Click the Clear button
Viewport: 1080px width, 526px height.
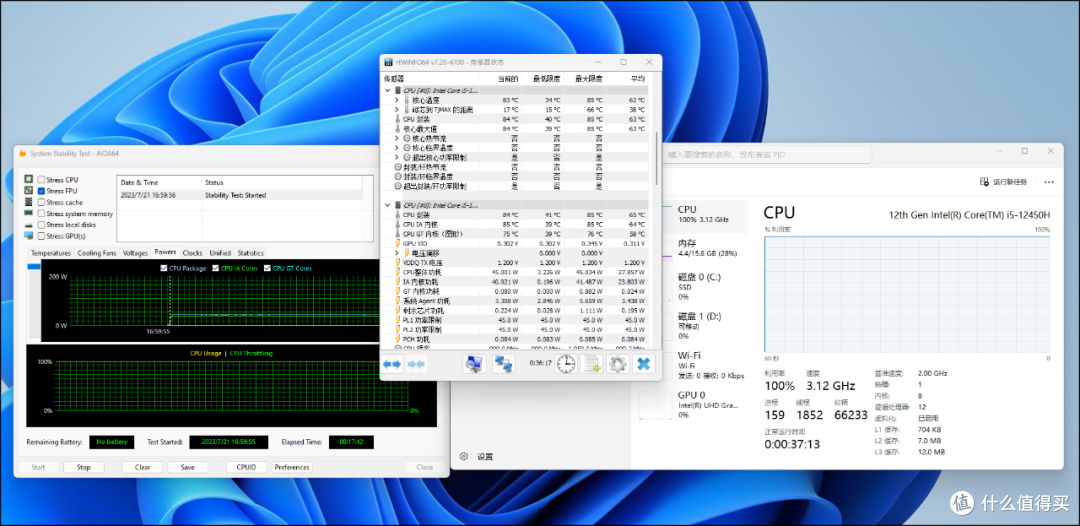[143, 467]
